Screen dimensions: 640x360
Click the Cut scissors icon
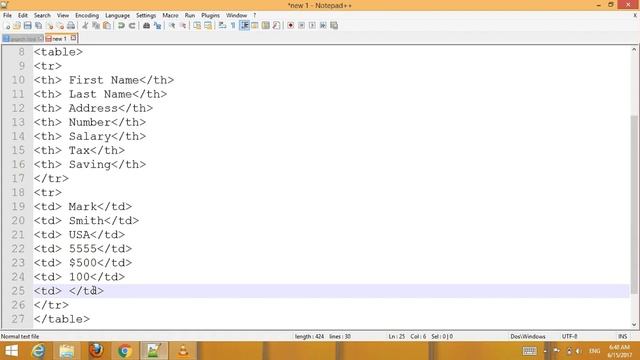tap(85, 25)
